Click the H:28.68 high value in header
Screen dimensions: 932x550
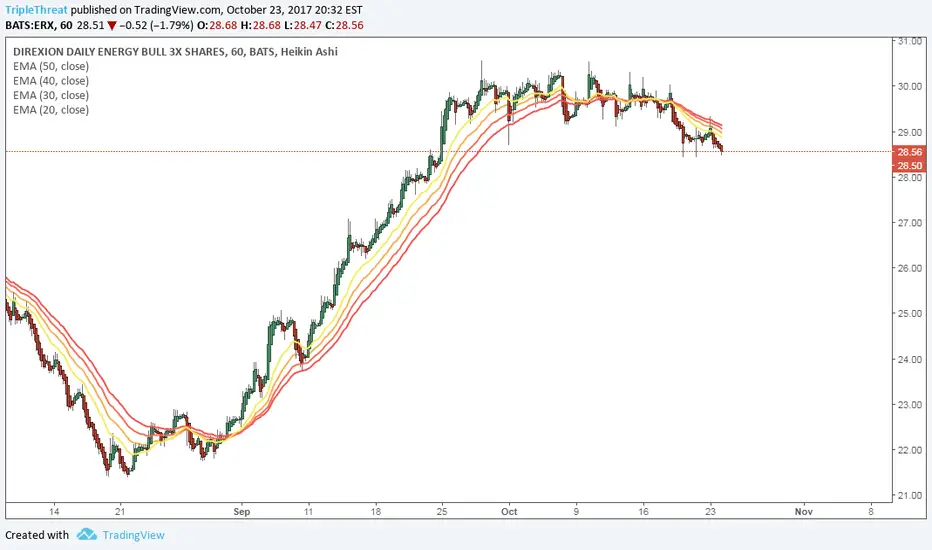pos(260,26)
